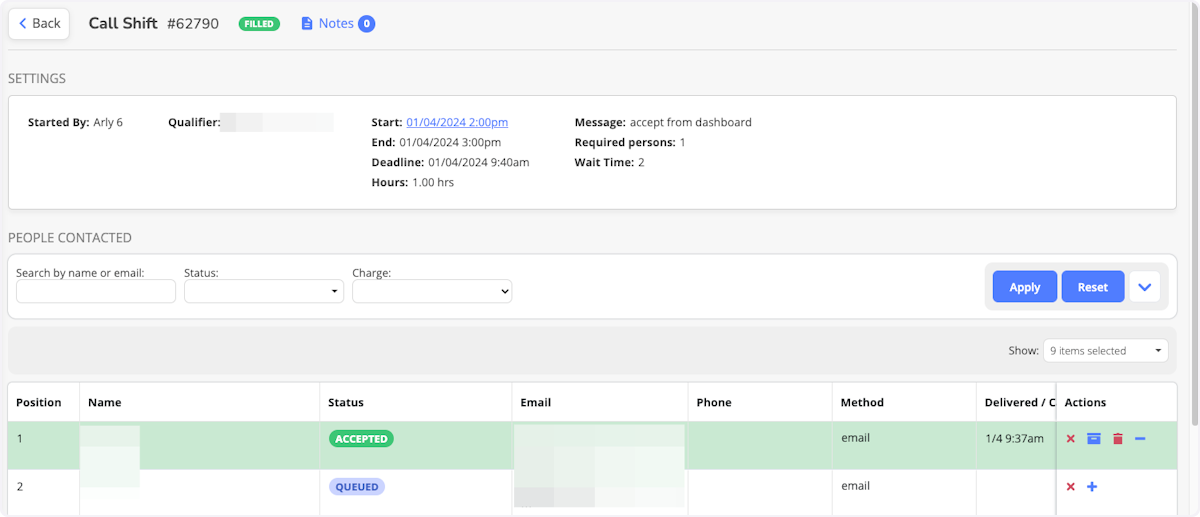Click the ACCEPTED status badge
This screenshot has height=517, width=1200.
click(361, 439)
